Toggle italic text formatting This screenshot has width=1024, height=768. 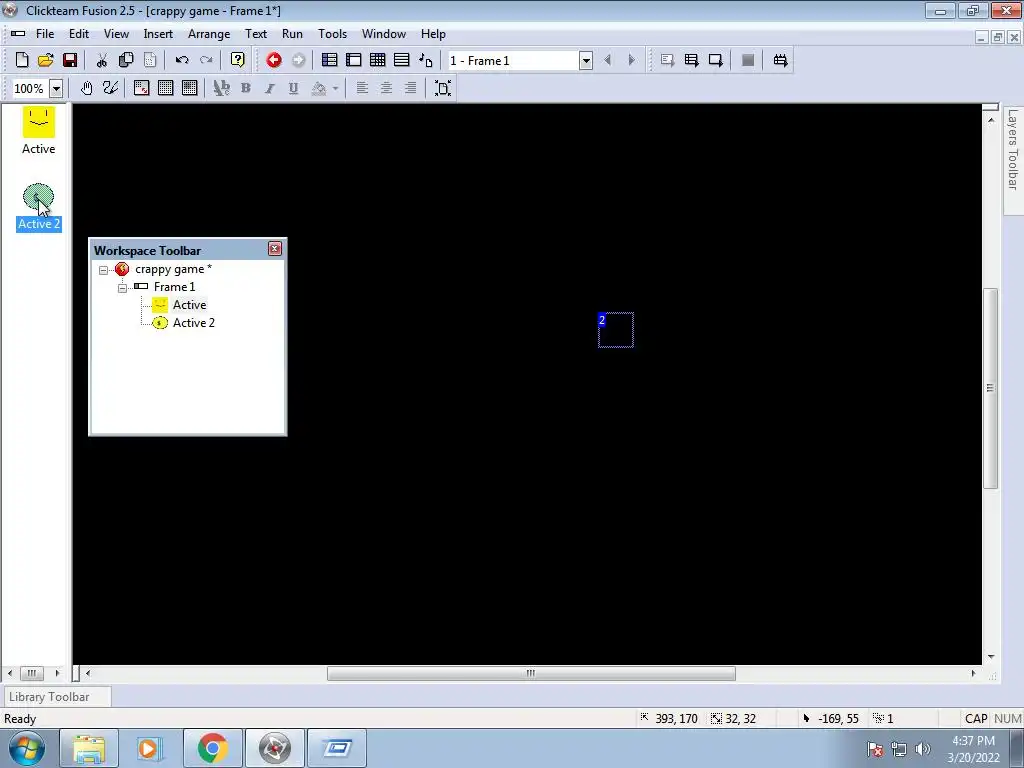pyautogui.click(x=270, y=88)
